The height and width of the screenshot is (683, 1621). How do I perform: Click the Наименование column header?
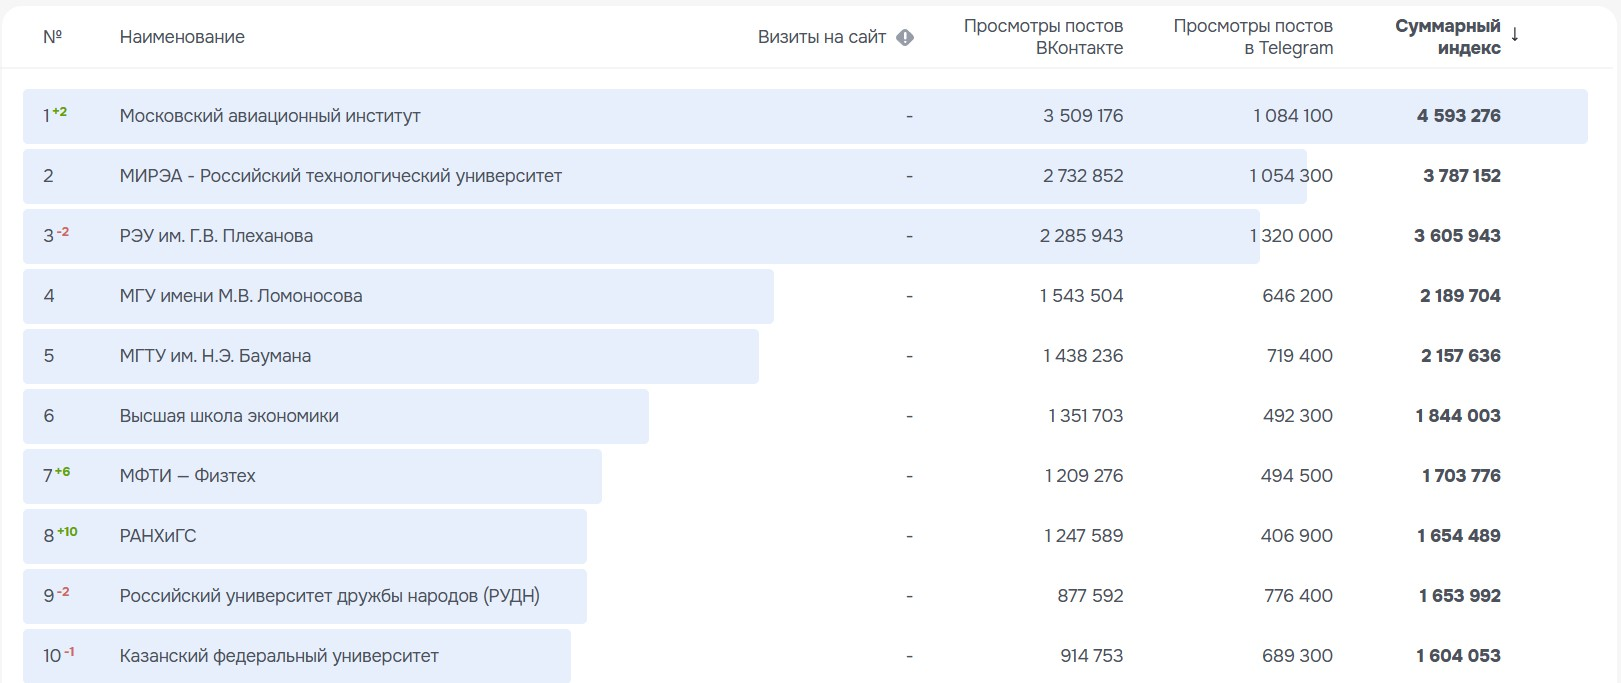click(x=182, y=37)
